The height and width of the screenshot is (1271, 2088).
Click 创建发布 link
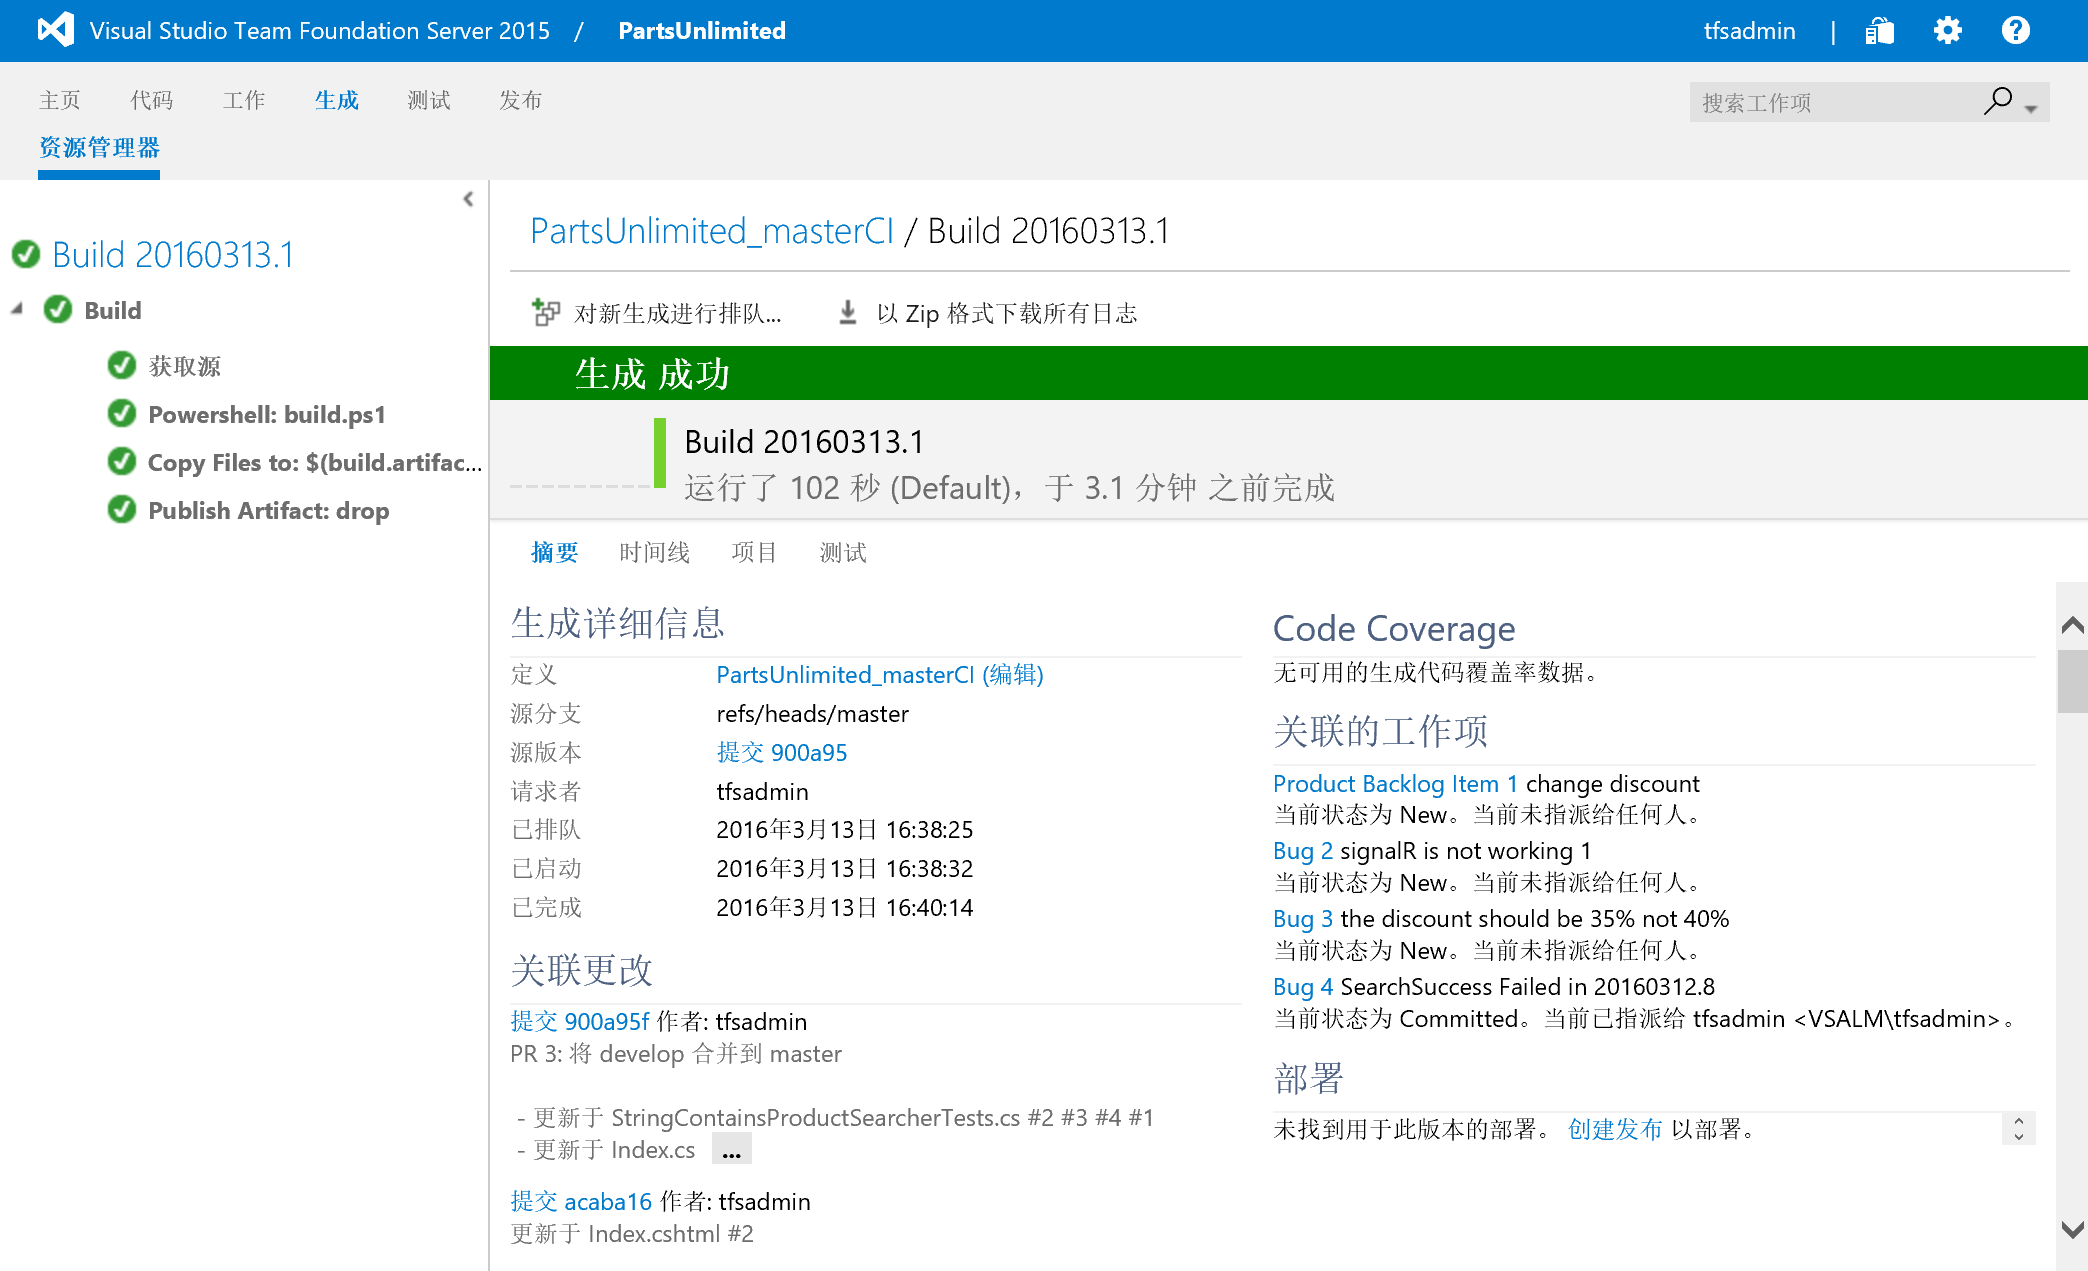coord(1615,1130)
